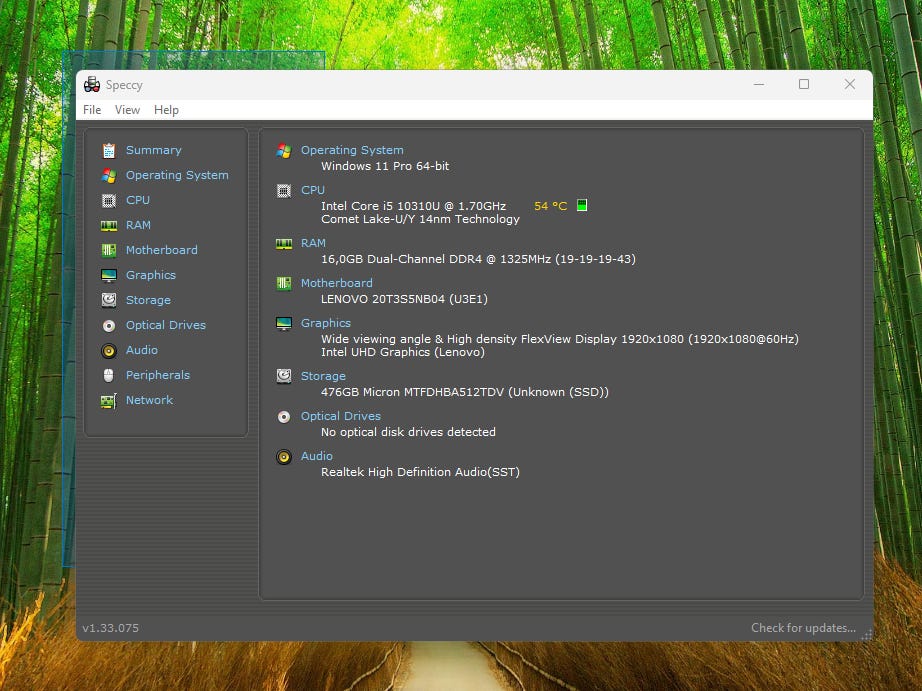This screenshot has width=922, height=691.
Task: Select the Storage drive icon in sidebar
Action: click(109, 300)
